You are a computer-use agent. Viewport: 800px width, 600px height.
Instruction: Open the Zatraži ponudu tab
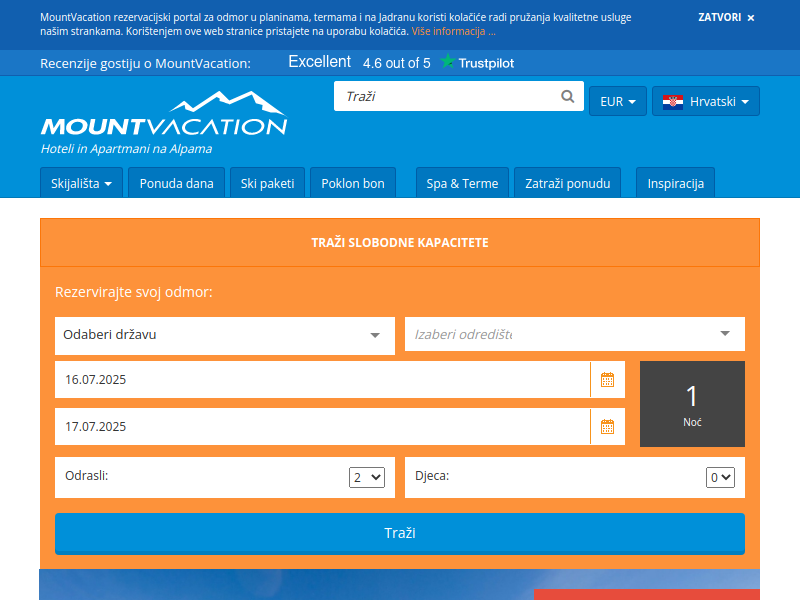567,183
